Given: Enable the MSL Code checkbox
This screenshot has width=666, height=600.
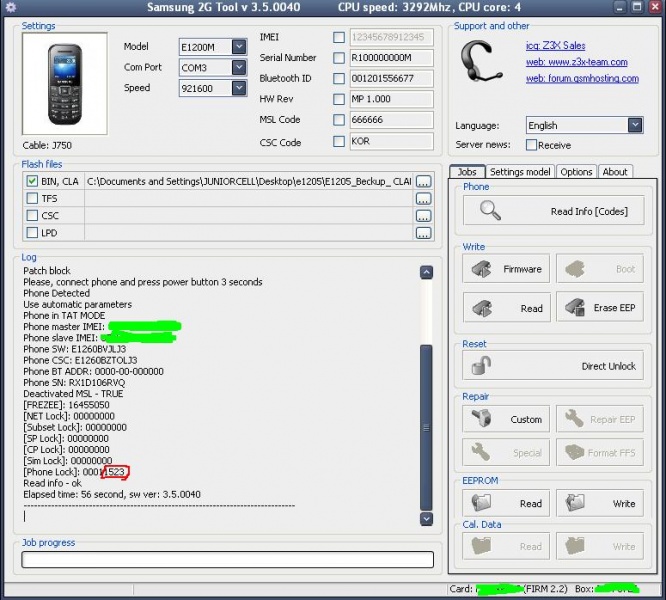Looking at the screenshot, I should [339, 120].
